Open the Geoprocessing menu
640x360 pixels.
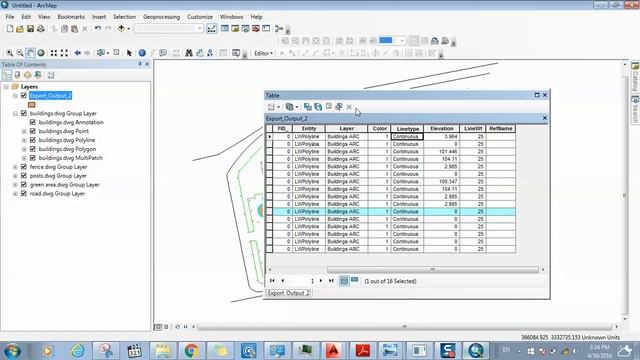point(161,17)
